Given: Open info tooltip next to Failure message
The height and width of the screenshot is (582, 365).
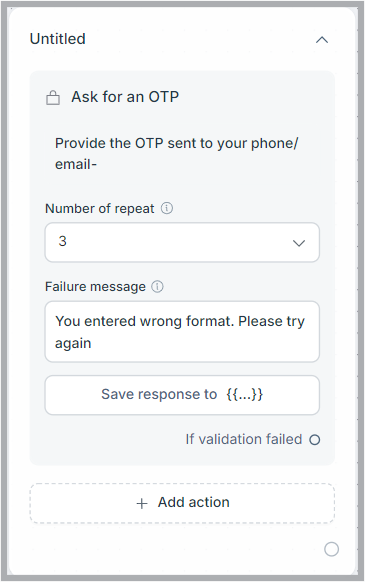Looking at the screenshot, I should [157, 287].
